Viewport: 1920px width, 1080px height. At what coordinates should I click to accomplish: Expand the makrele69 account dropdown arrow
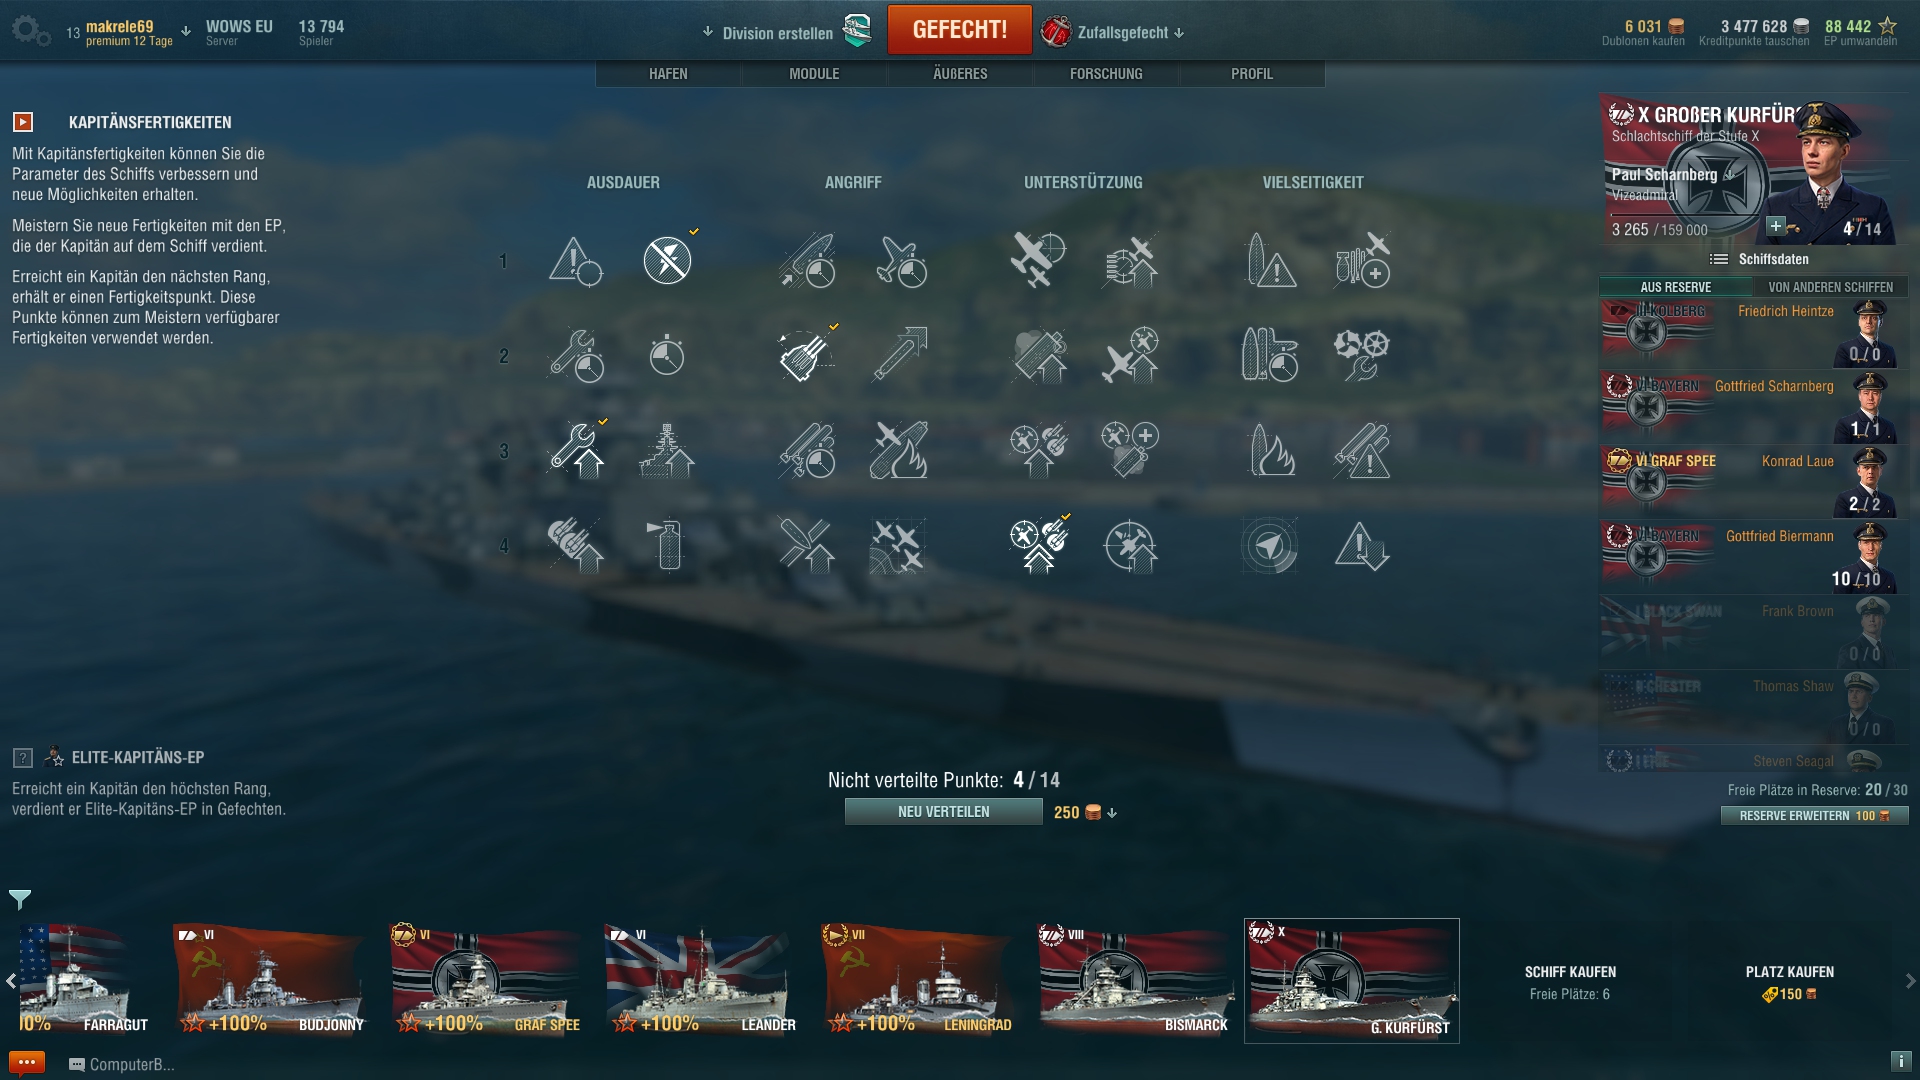pos(186,31)
